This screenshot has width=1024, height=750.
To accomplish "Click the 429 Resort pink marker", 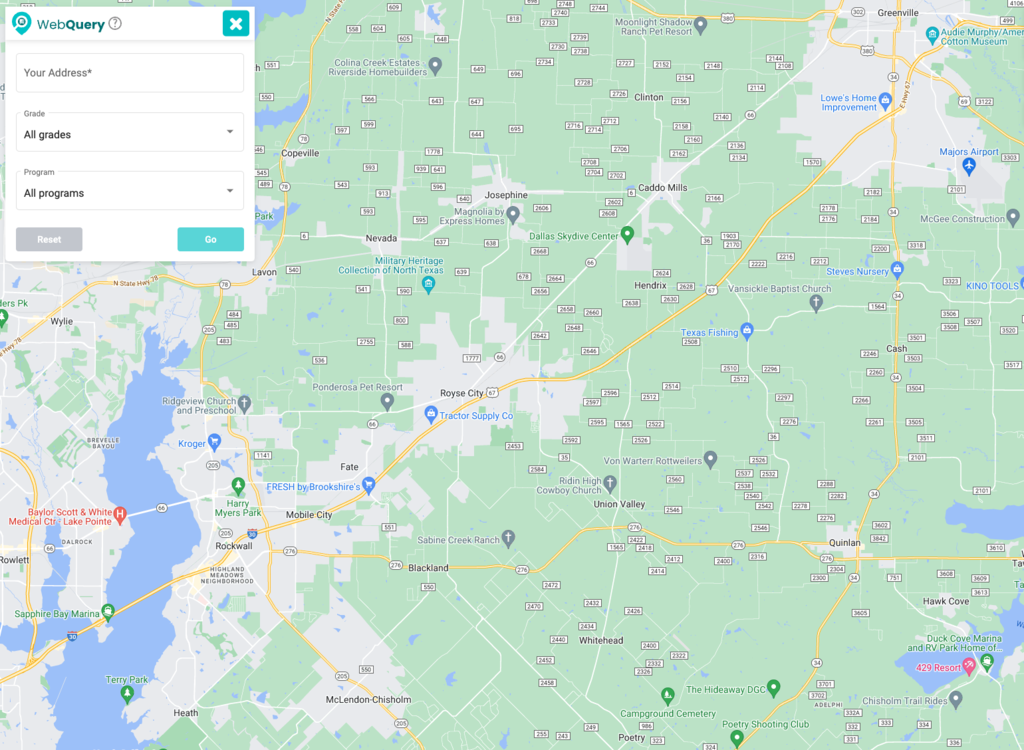I will point(968,665).
